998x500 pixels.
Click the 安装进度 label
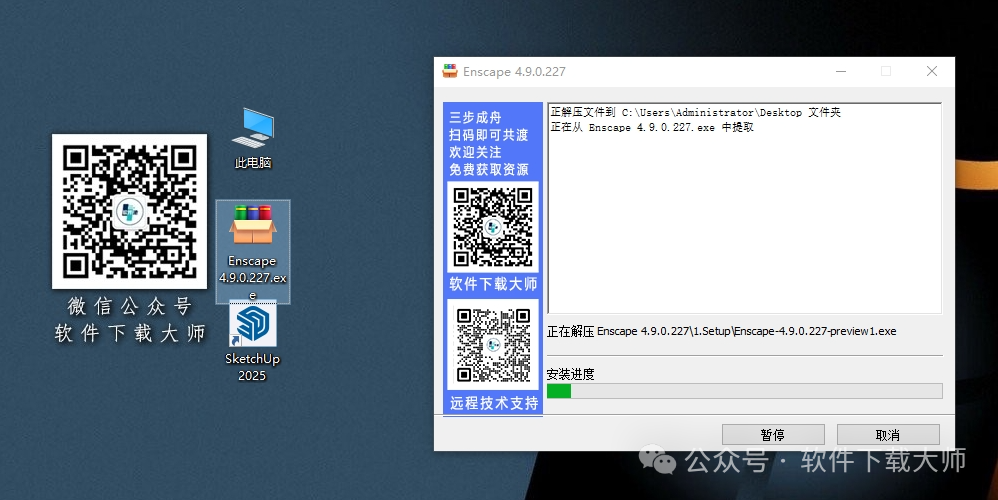coord(570,374)
